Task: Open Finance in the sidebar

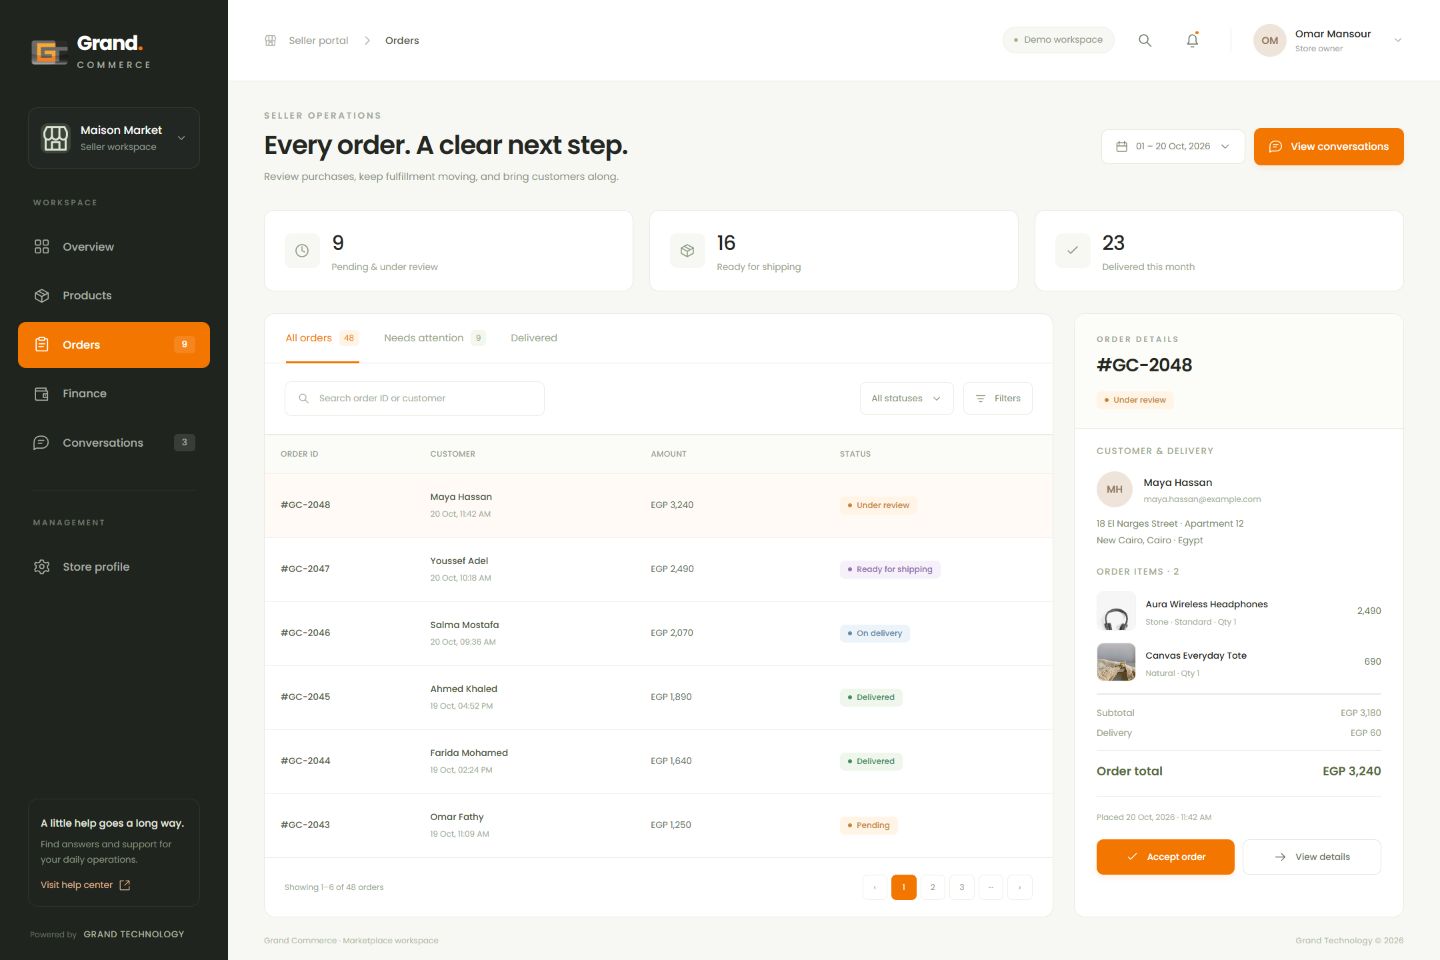Action: [x=114, y=394]
